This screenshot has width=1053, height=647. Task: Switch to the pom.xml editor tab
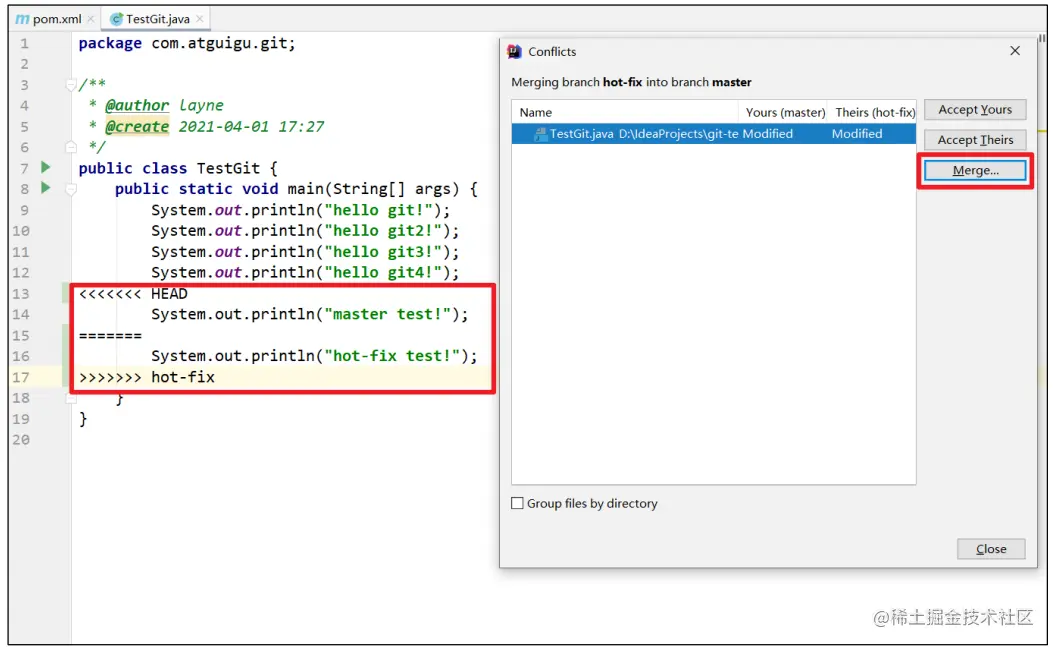pyautogui.click(x=57, y=19)
